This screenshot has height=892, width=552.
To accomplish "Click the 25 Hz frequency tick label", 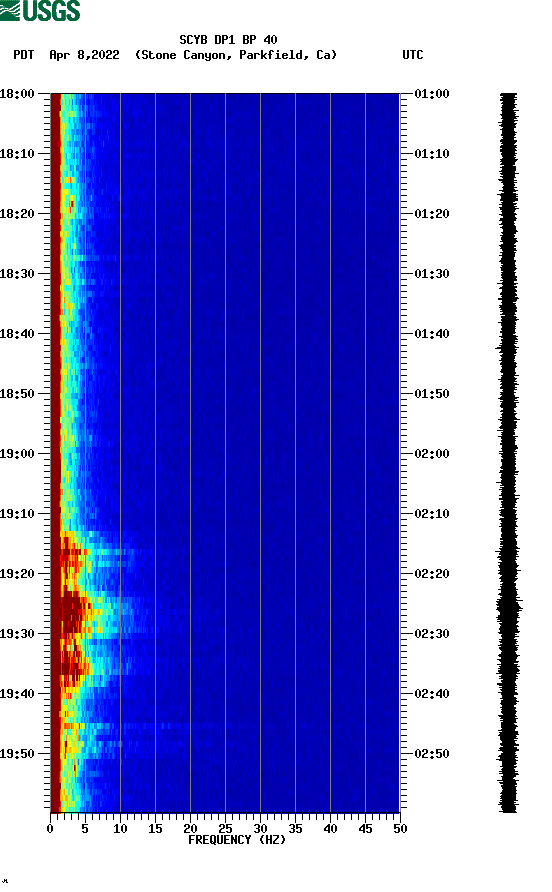I will click(225, 829).
